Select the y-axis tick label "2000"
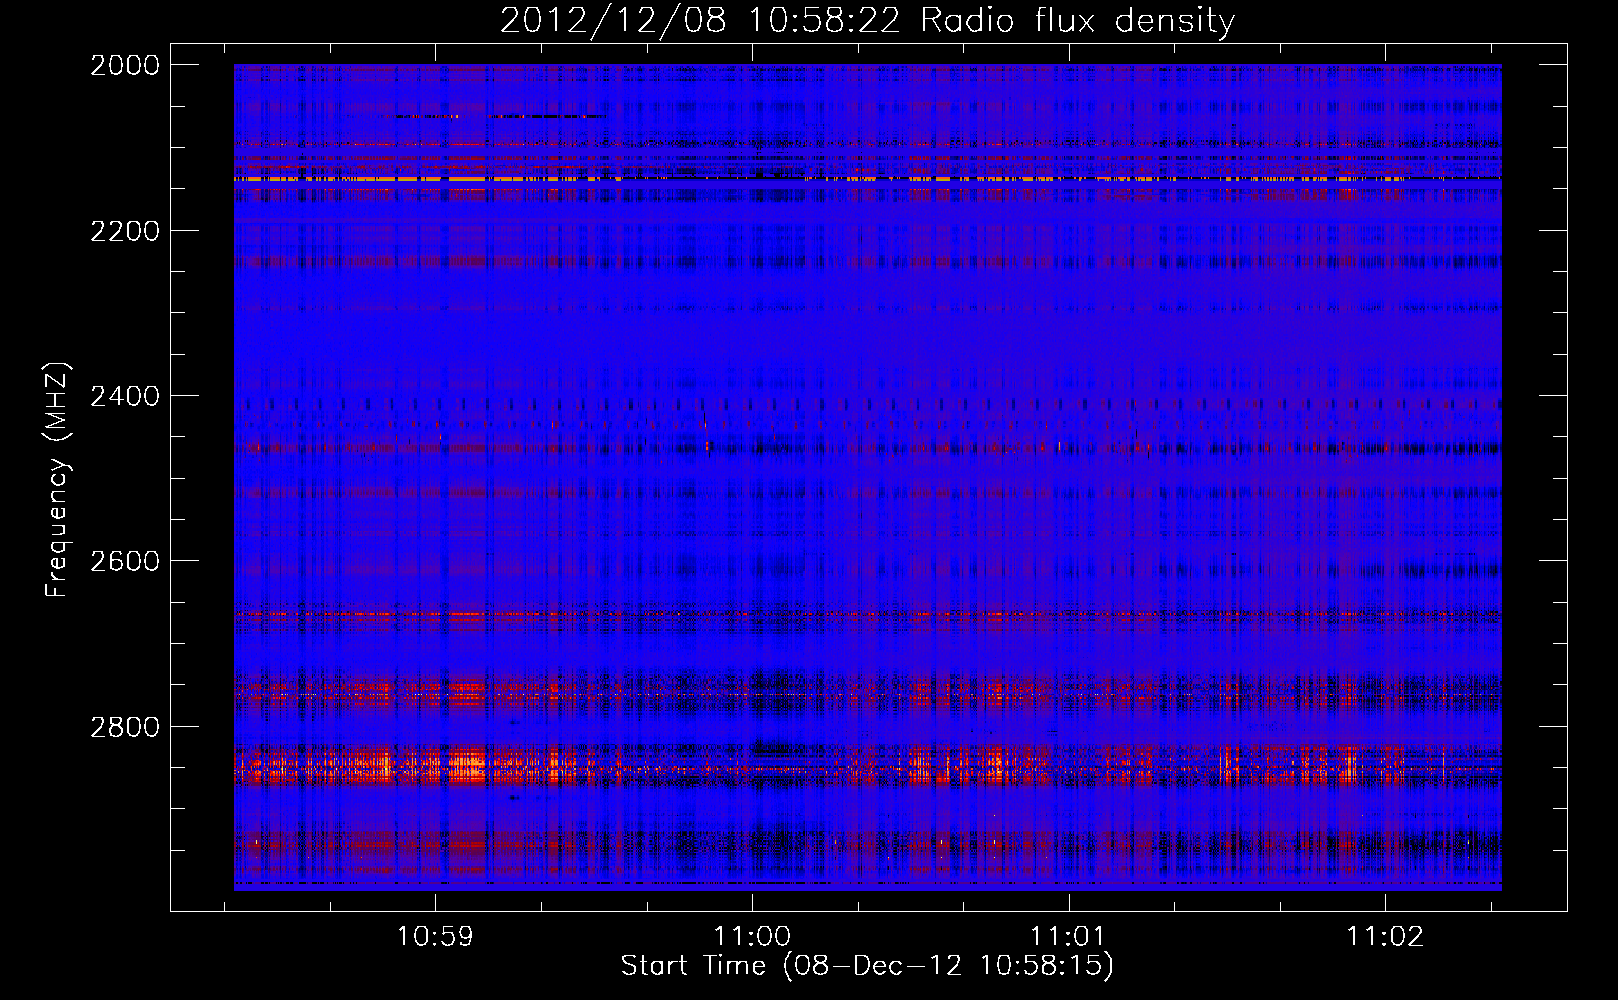The image size is (1618, 1000). [125, 65]
